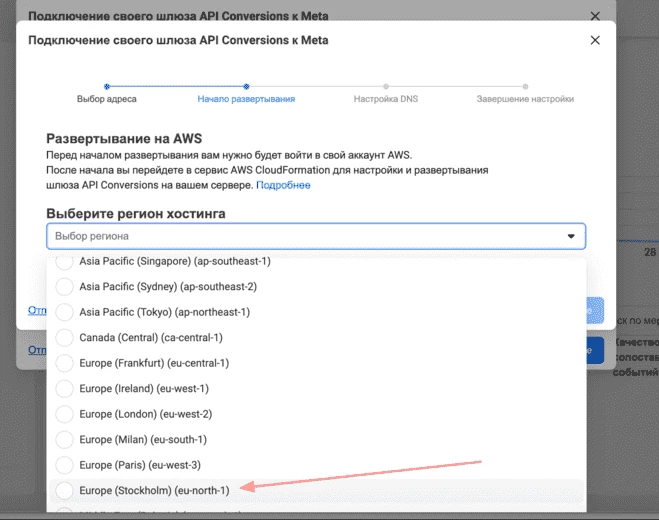Open the hosting region dropdown arrow
Screen dimensions: 659x520
(x=571, y=236)
